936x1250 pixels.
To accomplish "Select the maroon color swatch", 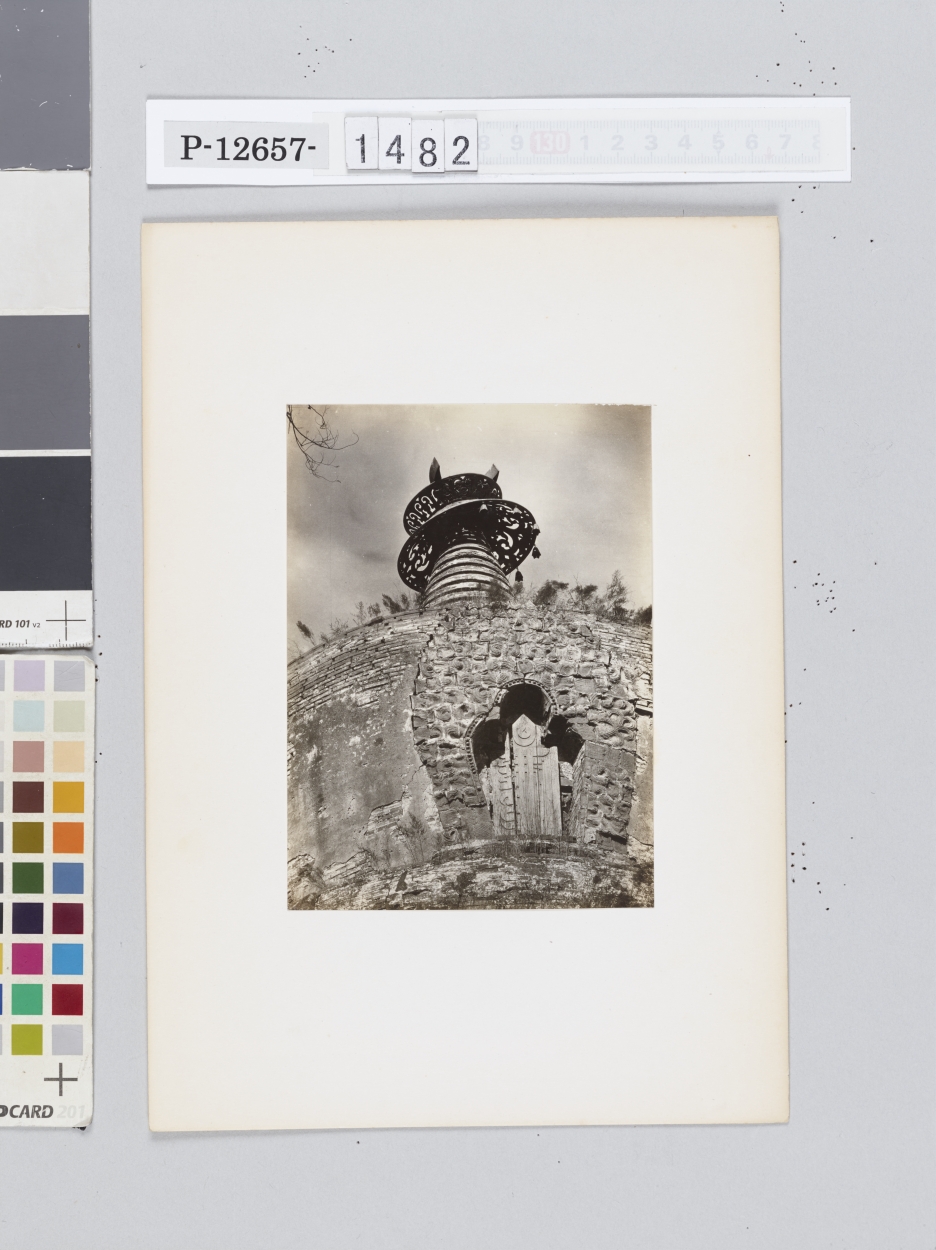I will (x=68, y=919).
